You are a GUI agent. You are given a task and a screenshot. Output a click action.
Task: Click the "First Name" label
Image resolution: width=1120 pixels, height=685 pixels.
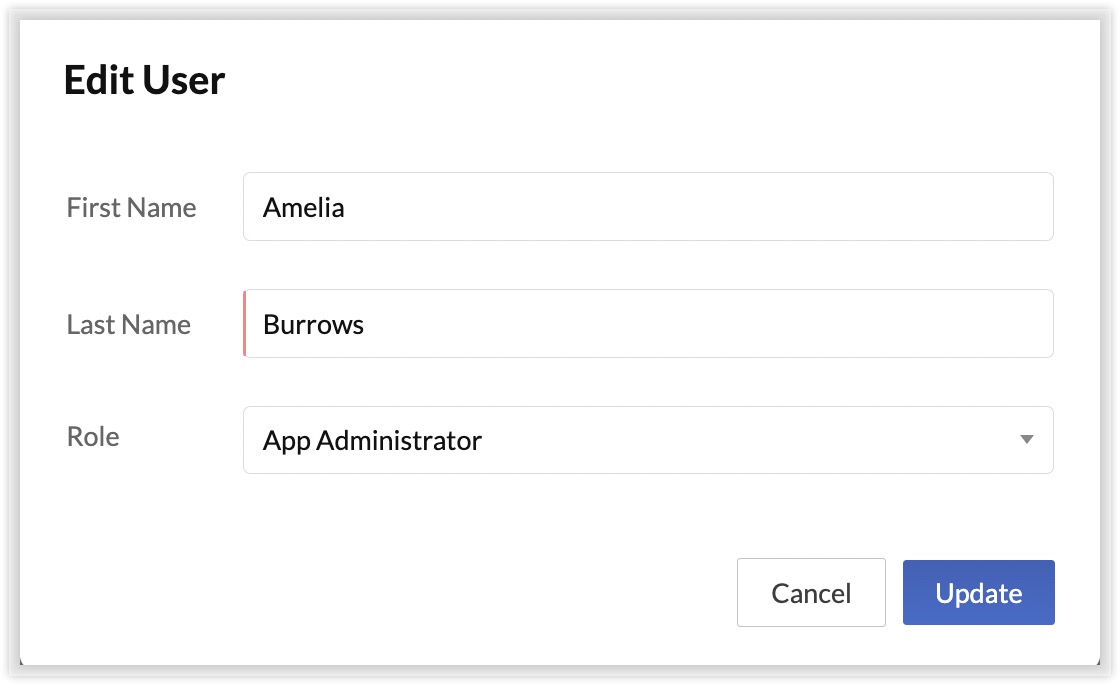coord(131,208)
